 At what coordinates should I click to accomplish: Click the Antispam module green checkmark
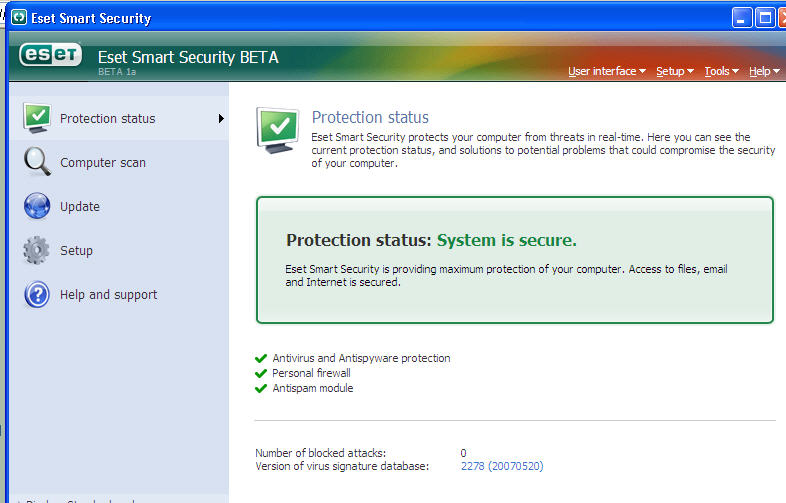tap(261, 388)
